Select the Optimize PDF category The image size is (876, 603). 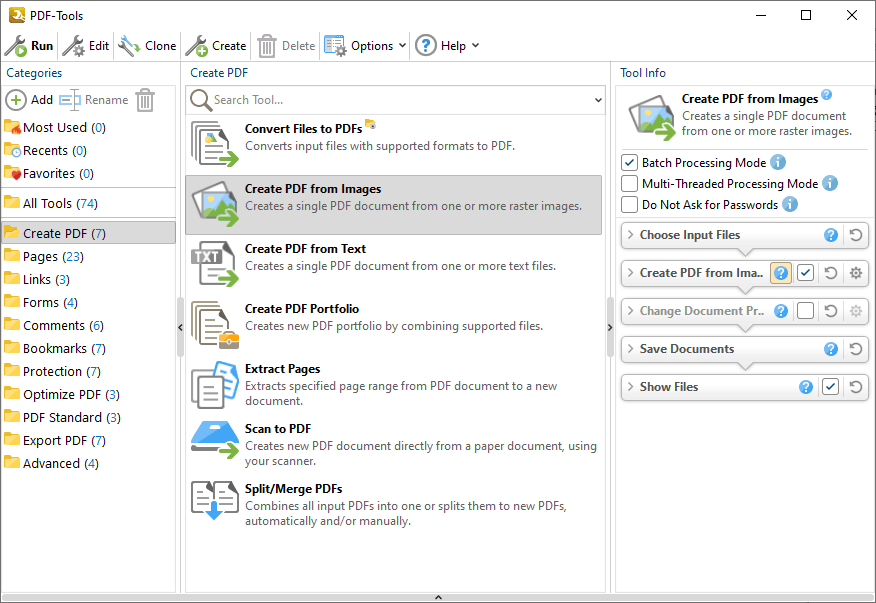(x=62, y=394)
